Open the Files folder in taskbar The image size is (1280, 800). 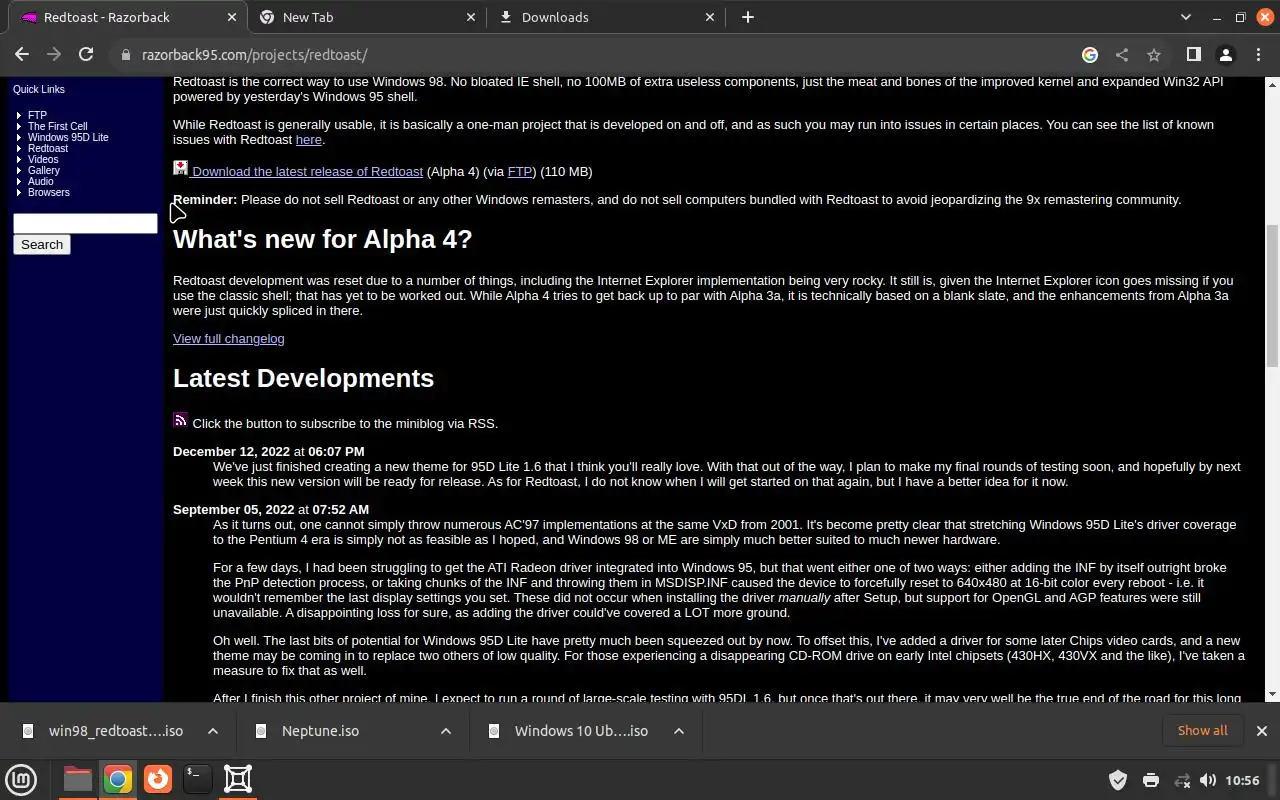(78, 779)
